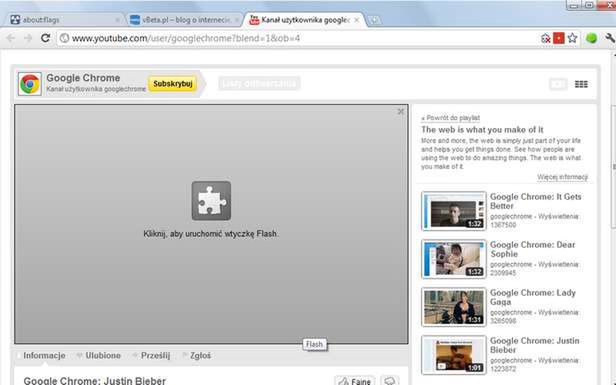Open thumbnail for Google Chrome: Dear Sophie

(x=454, y=259)
